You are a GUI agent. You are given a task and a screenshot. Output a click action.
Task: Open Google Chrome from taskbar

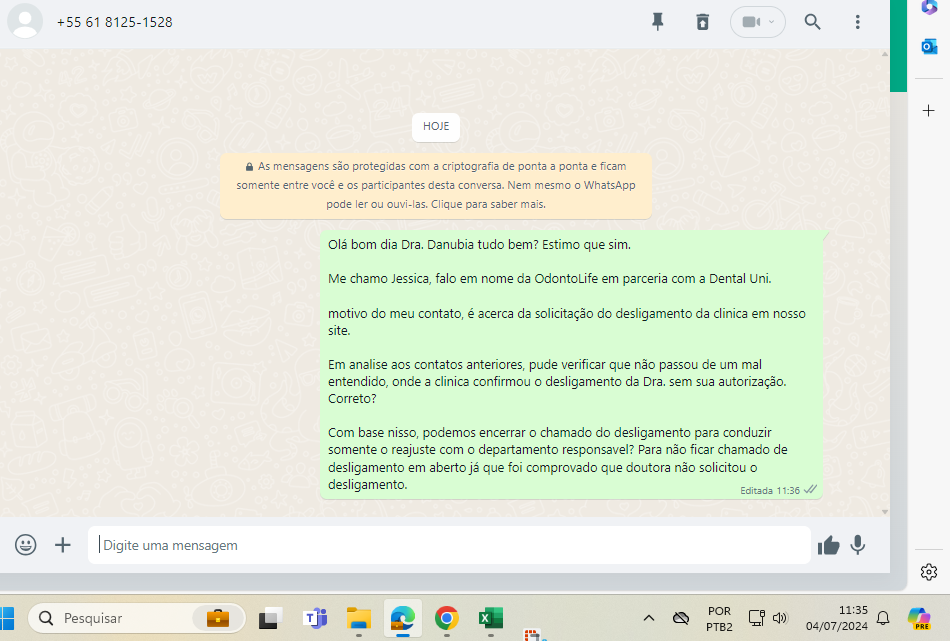[x=447, y=618]
